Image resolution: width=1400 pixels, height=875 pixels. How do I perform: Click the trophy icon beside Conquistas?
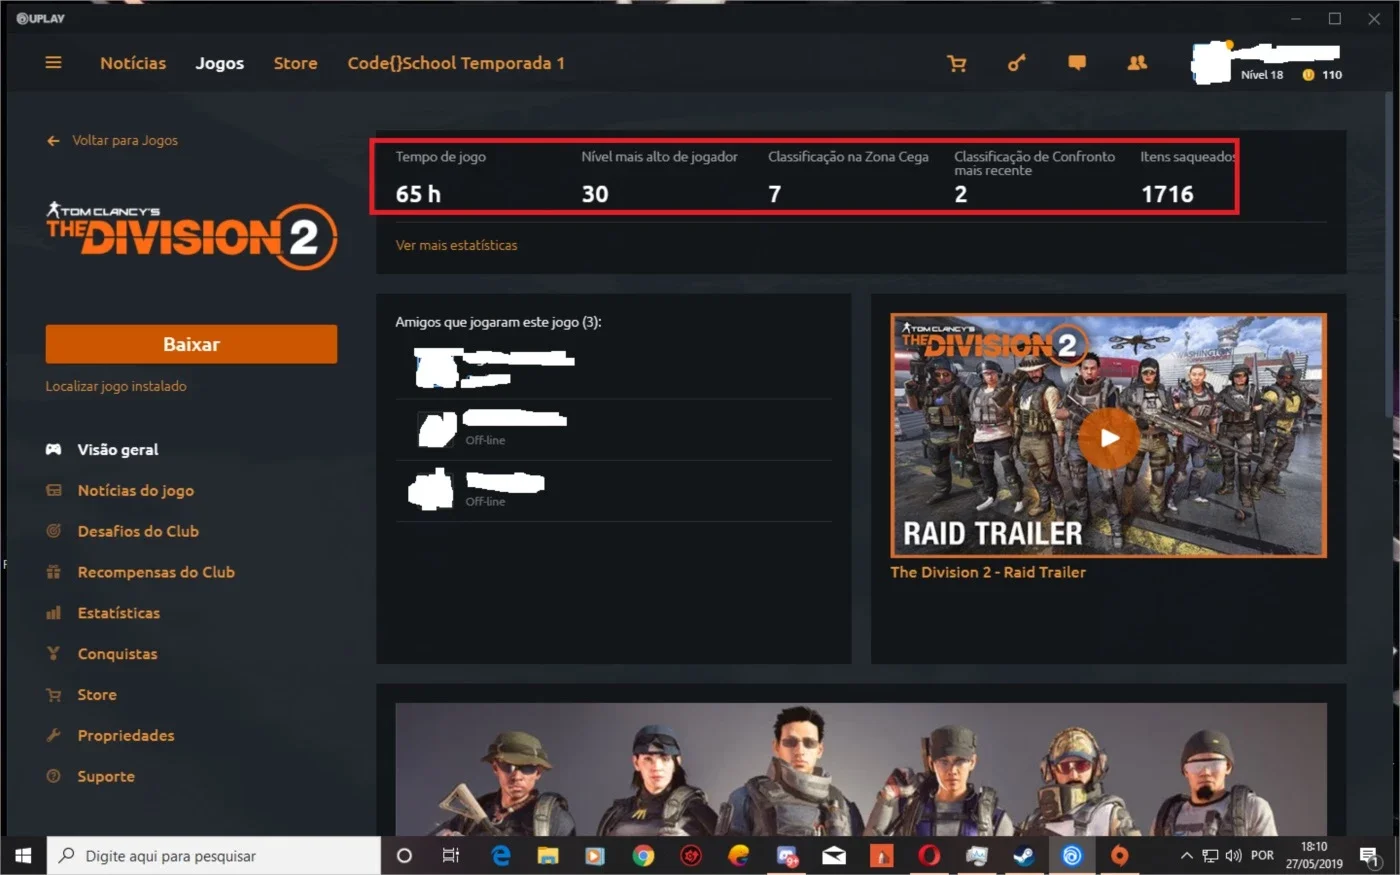(x=54, y=654)
